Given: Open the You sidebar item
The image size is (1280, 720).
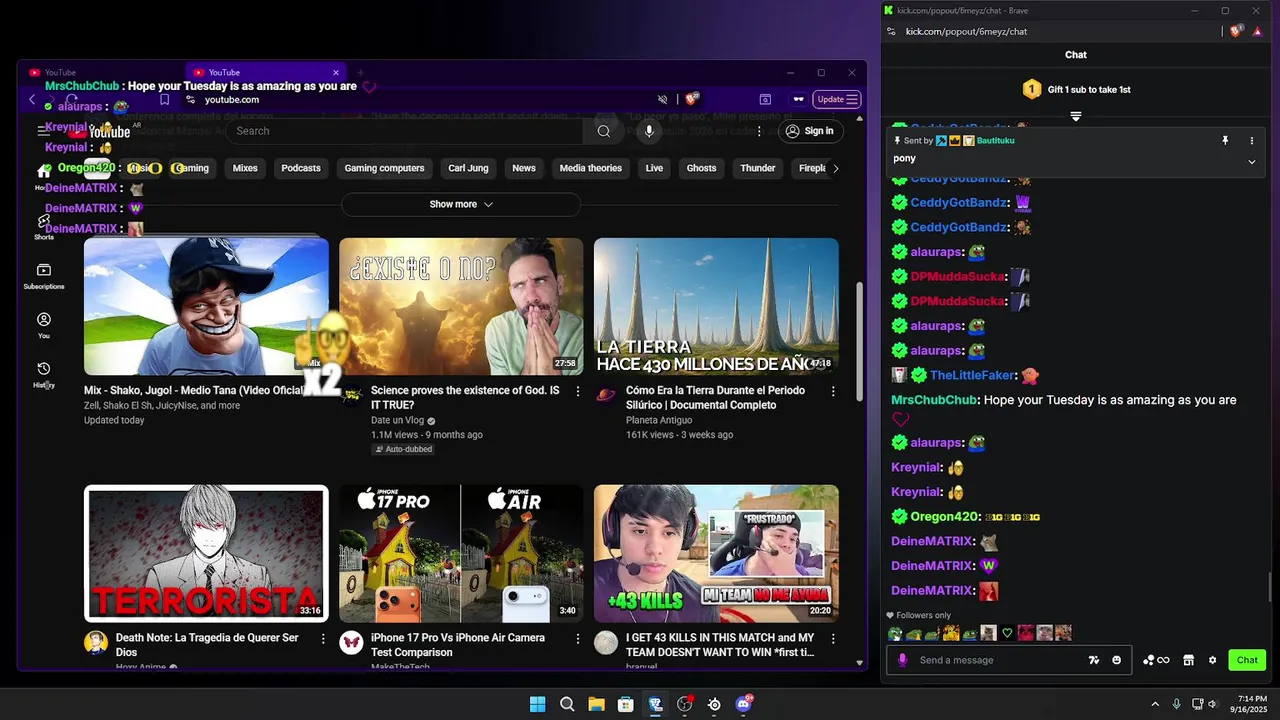Looking at the screenshot, I should [44, 325].
